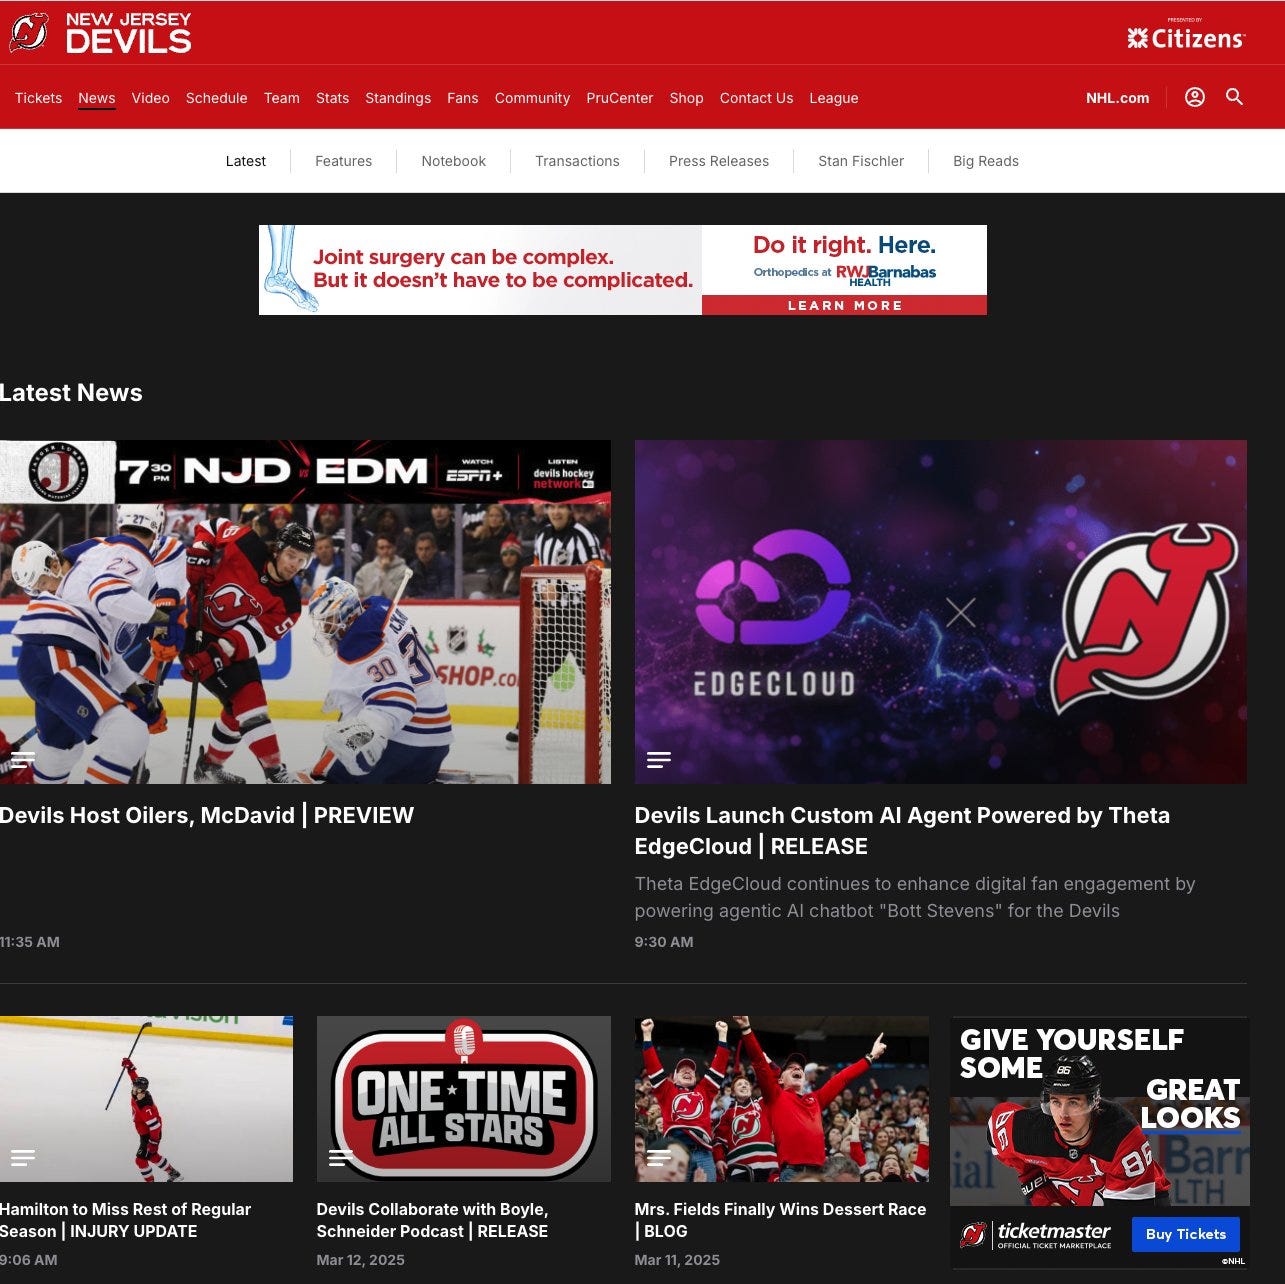The height and width of the screenshot is (1284, 1285).
Task: Click the Theta EdgeCloud article summary text
Action: pyautogui.click(x=915, y=897)
